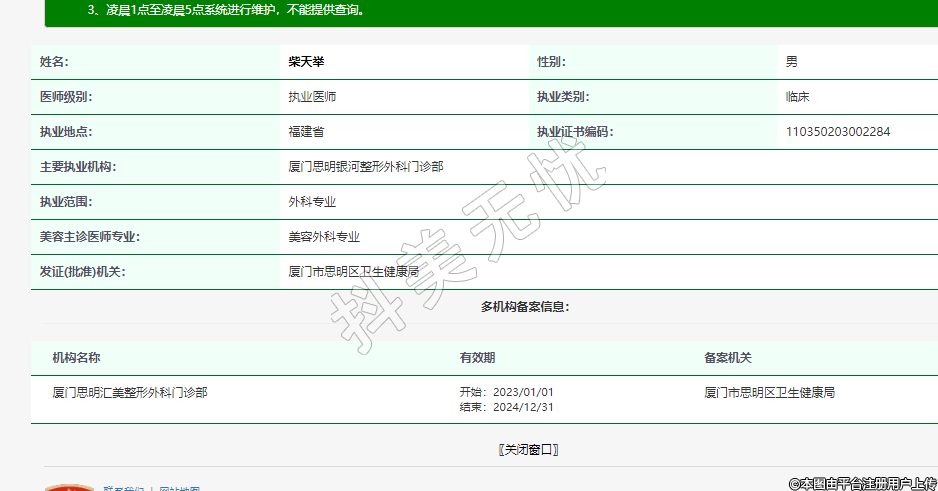
Task: Select the 厦门思明银河整形外科门诊部 institution text
Action: point(365,167)
